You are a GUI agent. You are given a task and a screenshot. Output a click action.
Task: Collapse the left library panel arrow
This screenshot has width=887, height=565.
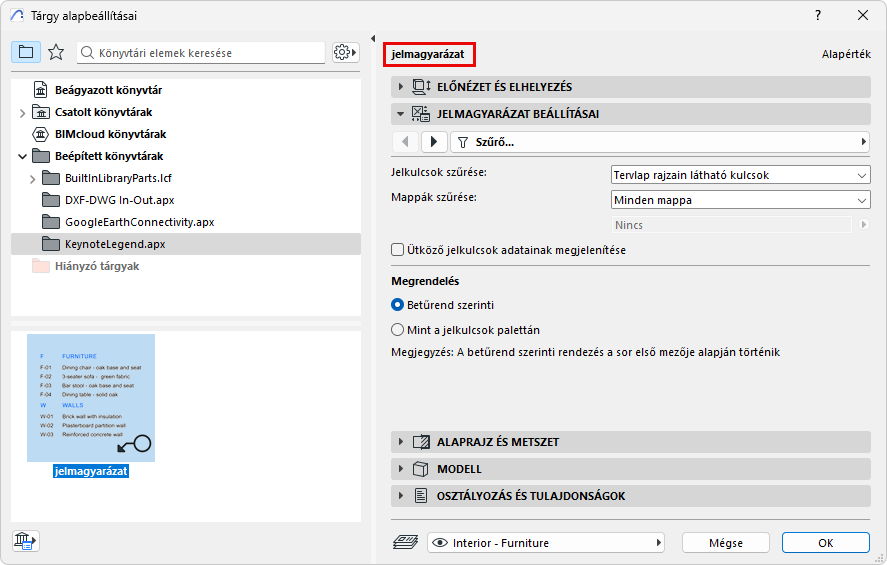tap(373, 39)
